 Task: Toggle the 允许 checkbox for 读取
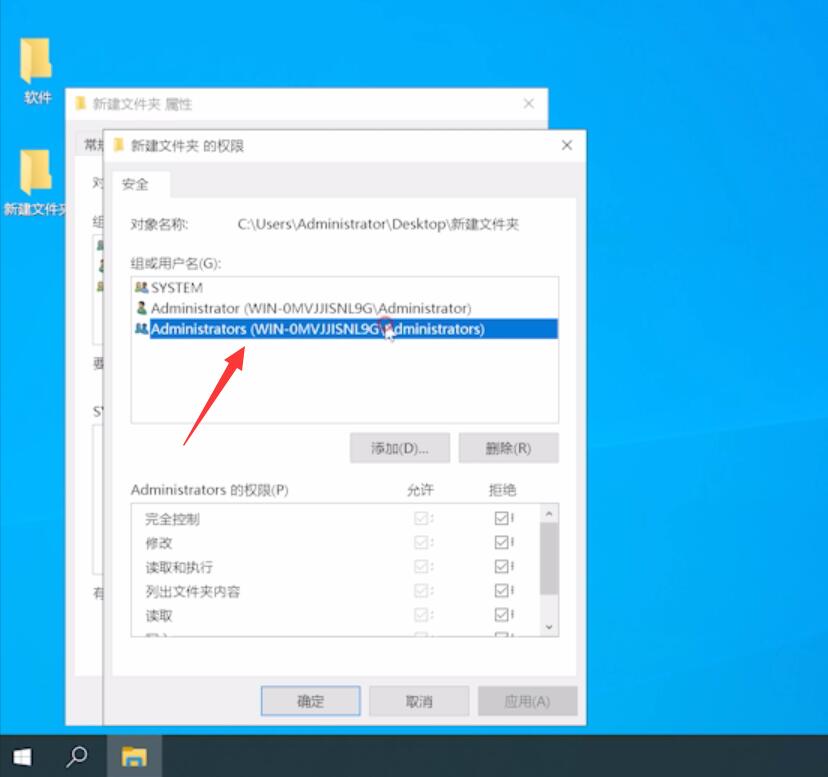(x=421, y=614)
